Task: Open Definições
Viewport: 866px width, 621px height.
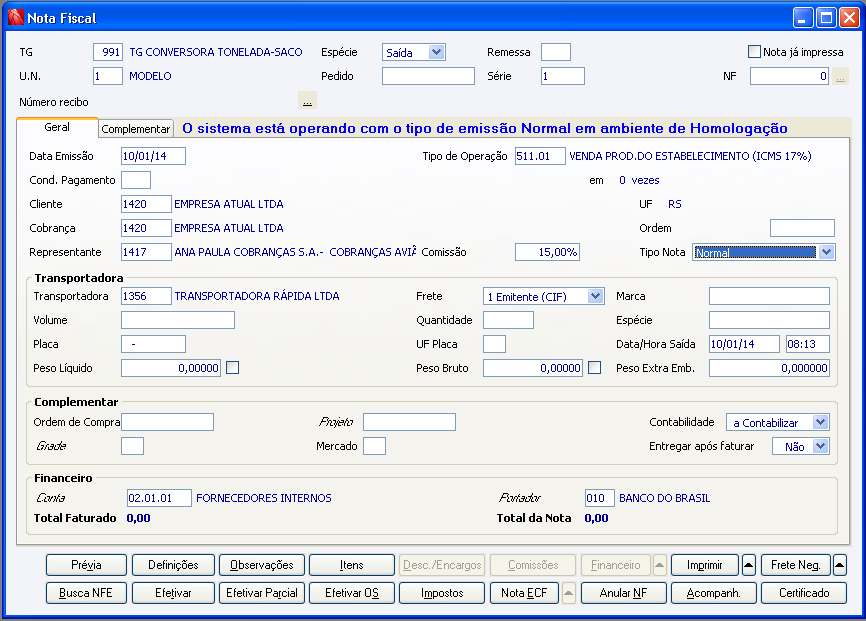Action: (173, 565)
